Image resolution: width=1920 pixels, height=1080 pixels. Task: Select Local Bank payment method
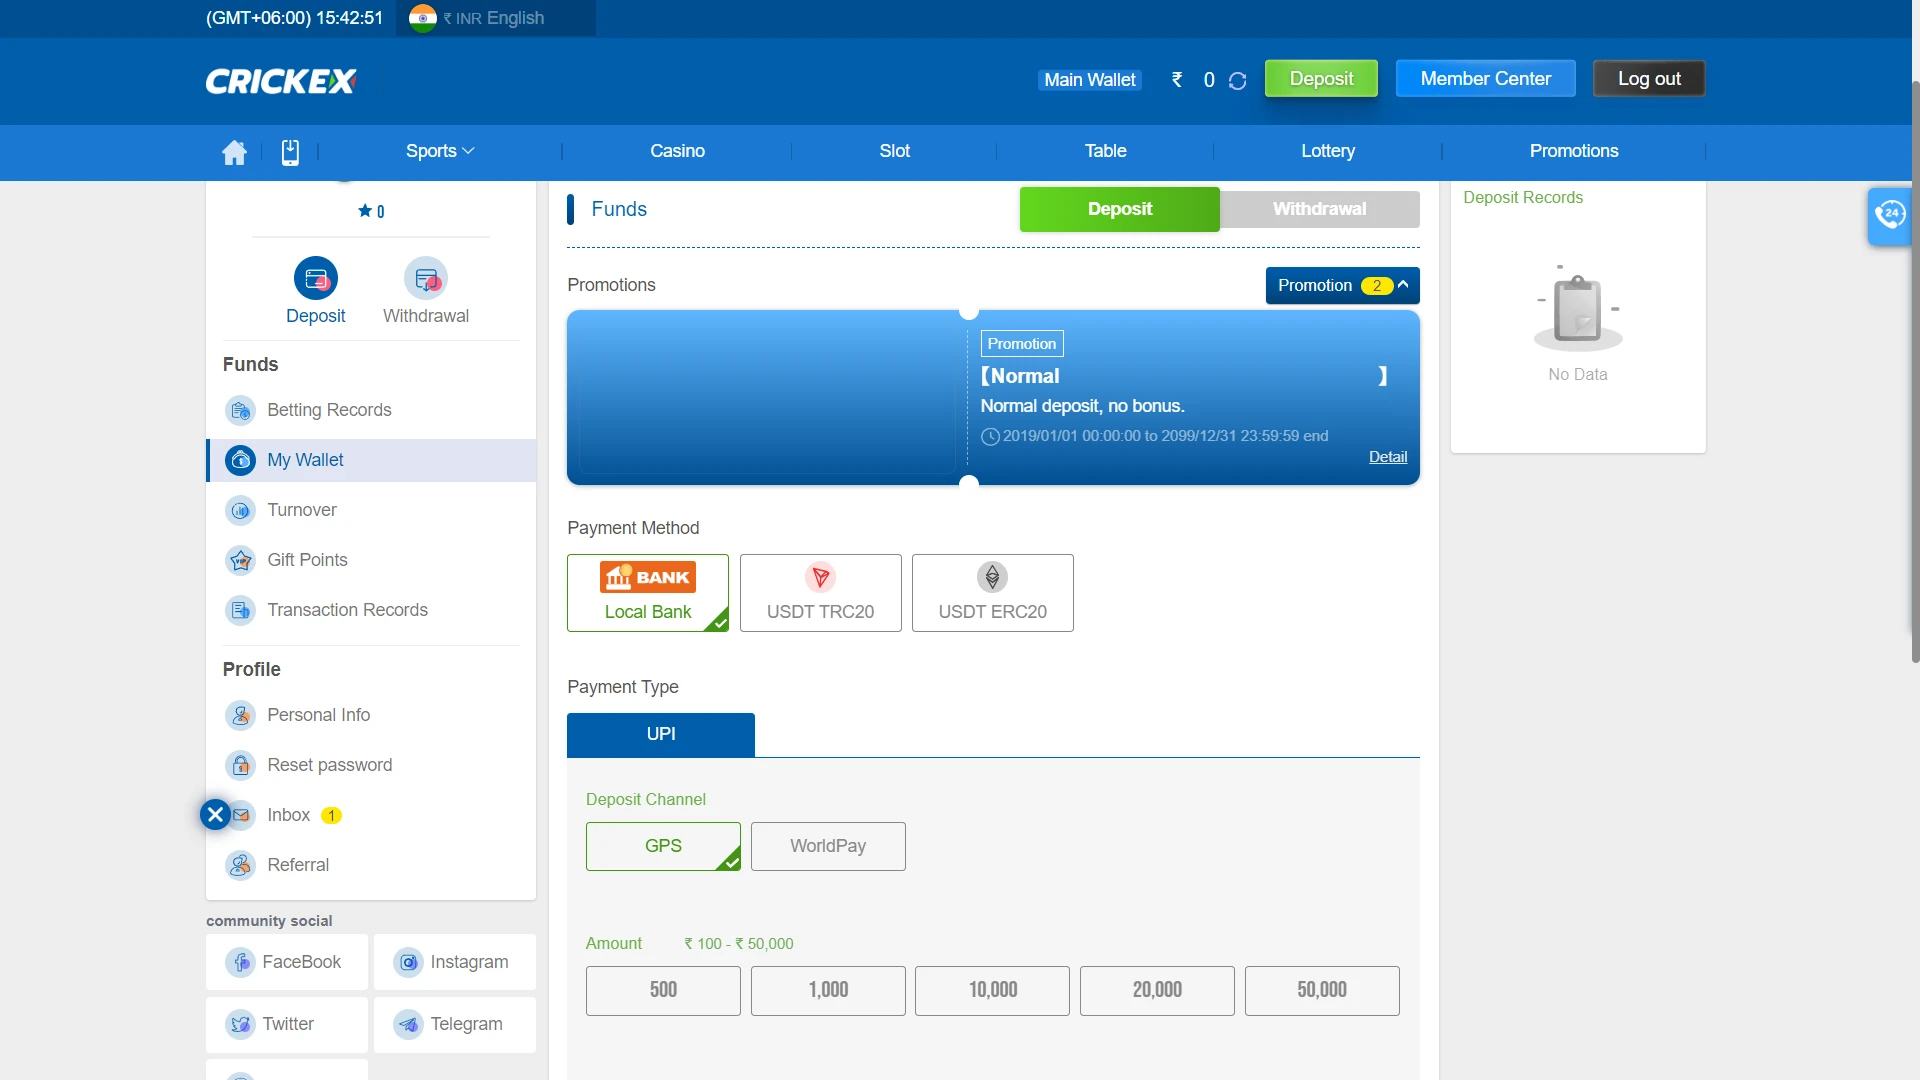(x=648, y=593)
